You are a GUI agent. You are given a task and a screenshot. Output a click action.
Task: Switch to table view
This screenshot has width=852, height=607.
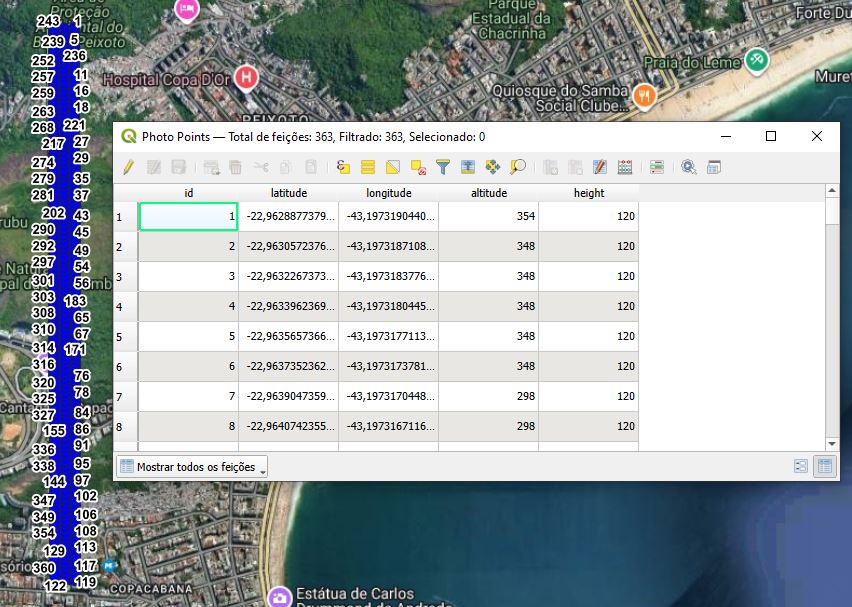coord(825,466)
